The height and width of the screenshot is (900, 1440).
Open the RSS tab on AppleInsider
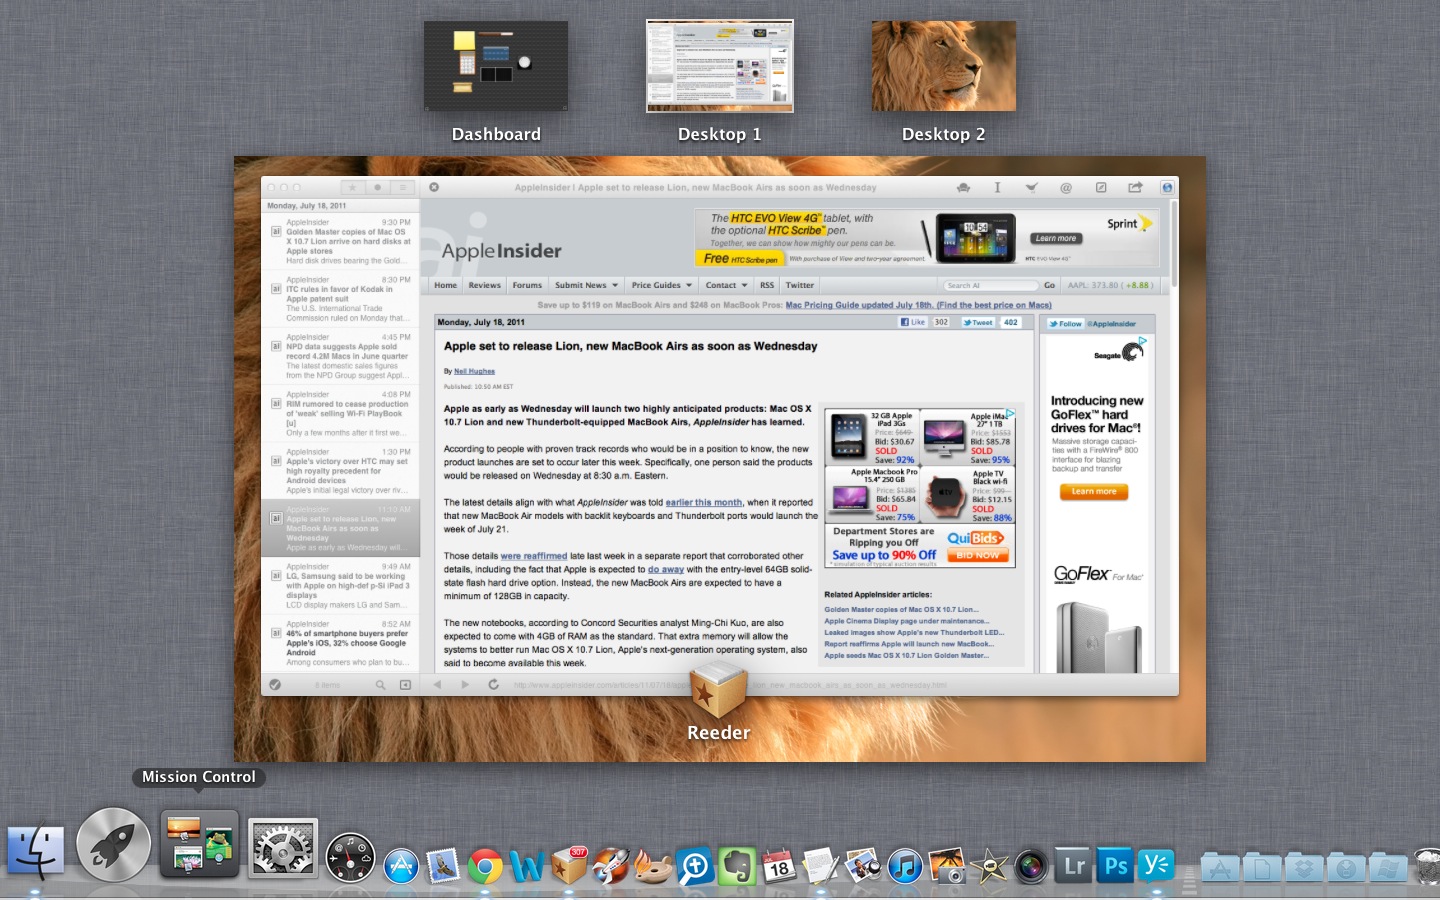coord(767,285)
